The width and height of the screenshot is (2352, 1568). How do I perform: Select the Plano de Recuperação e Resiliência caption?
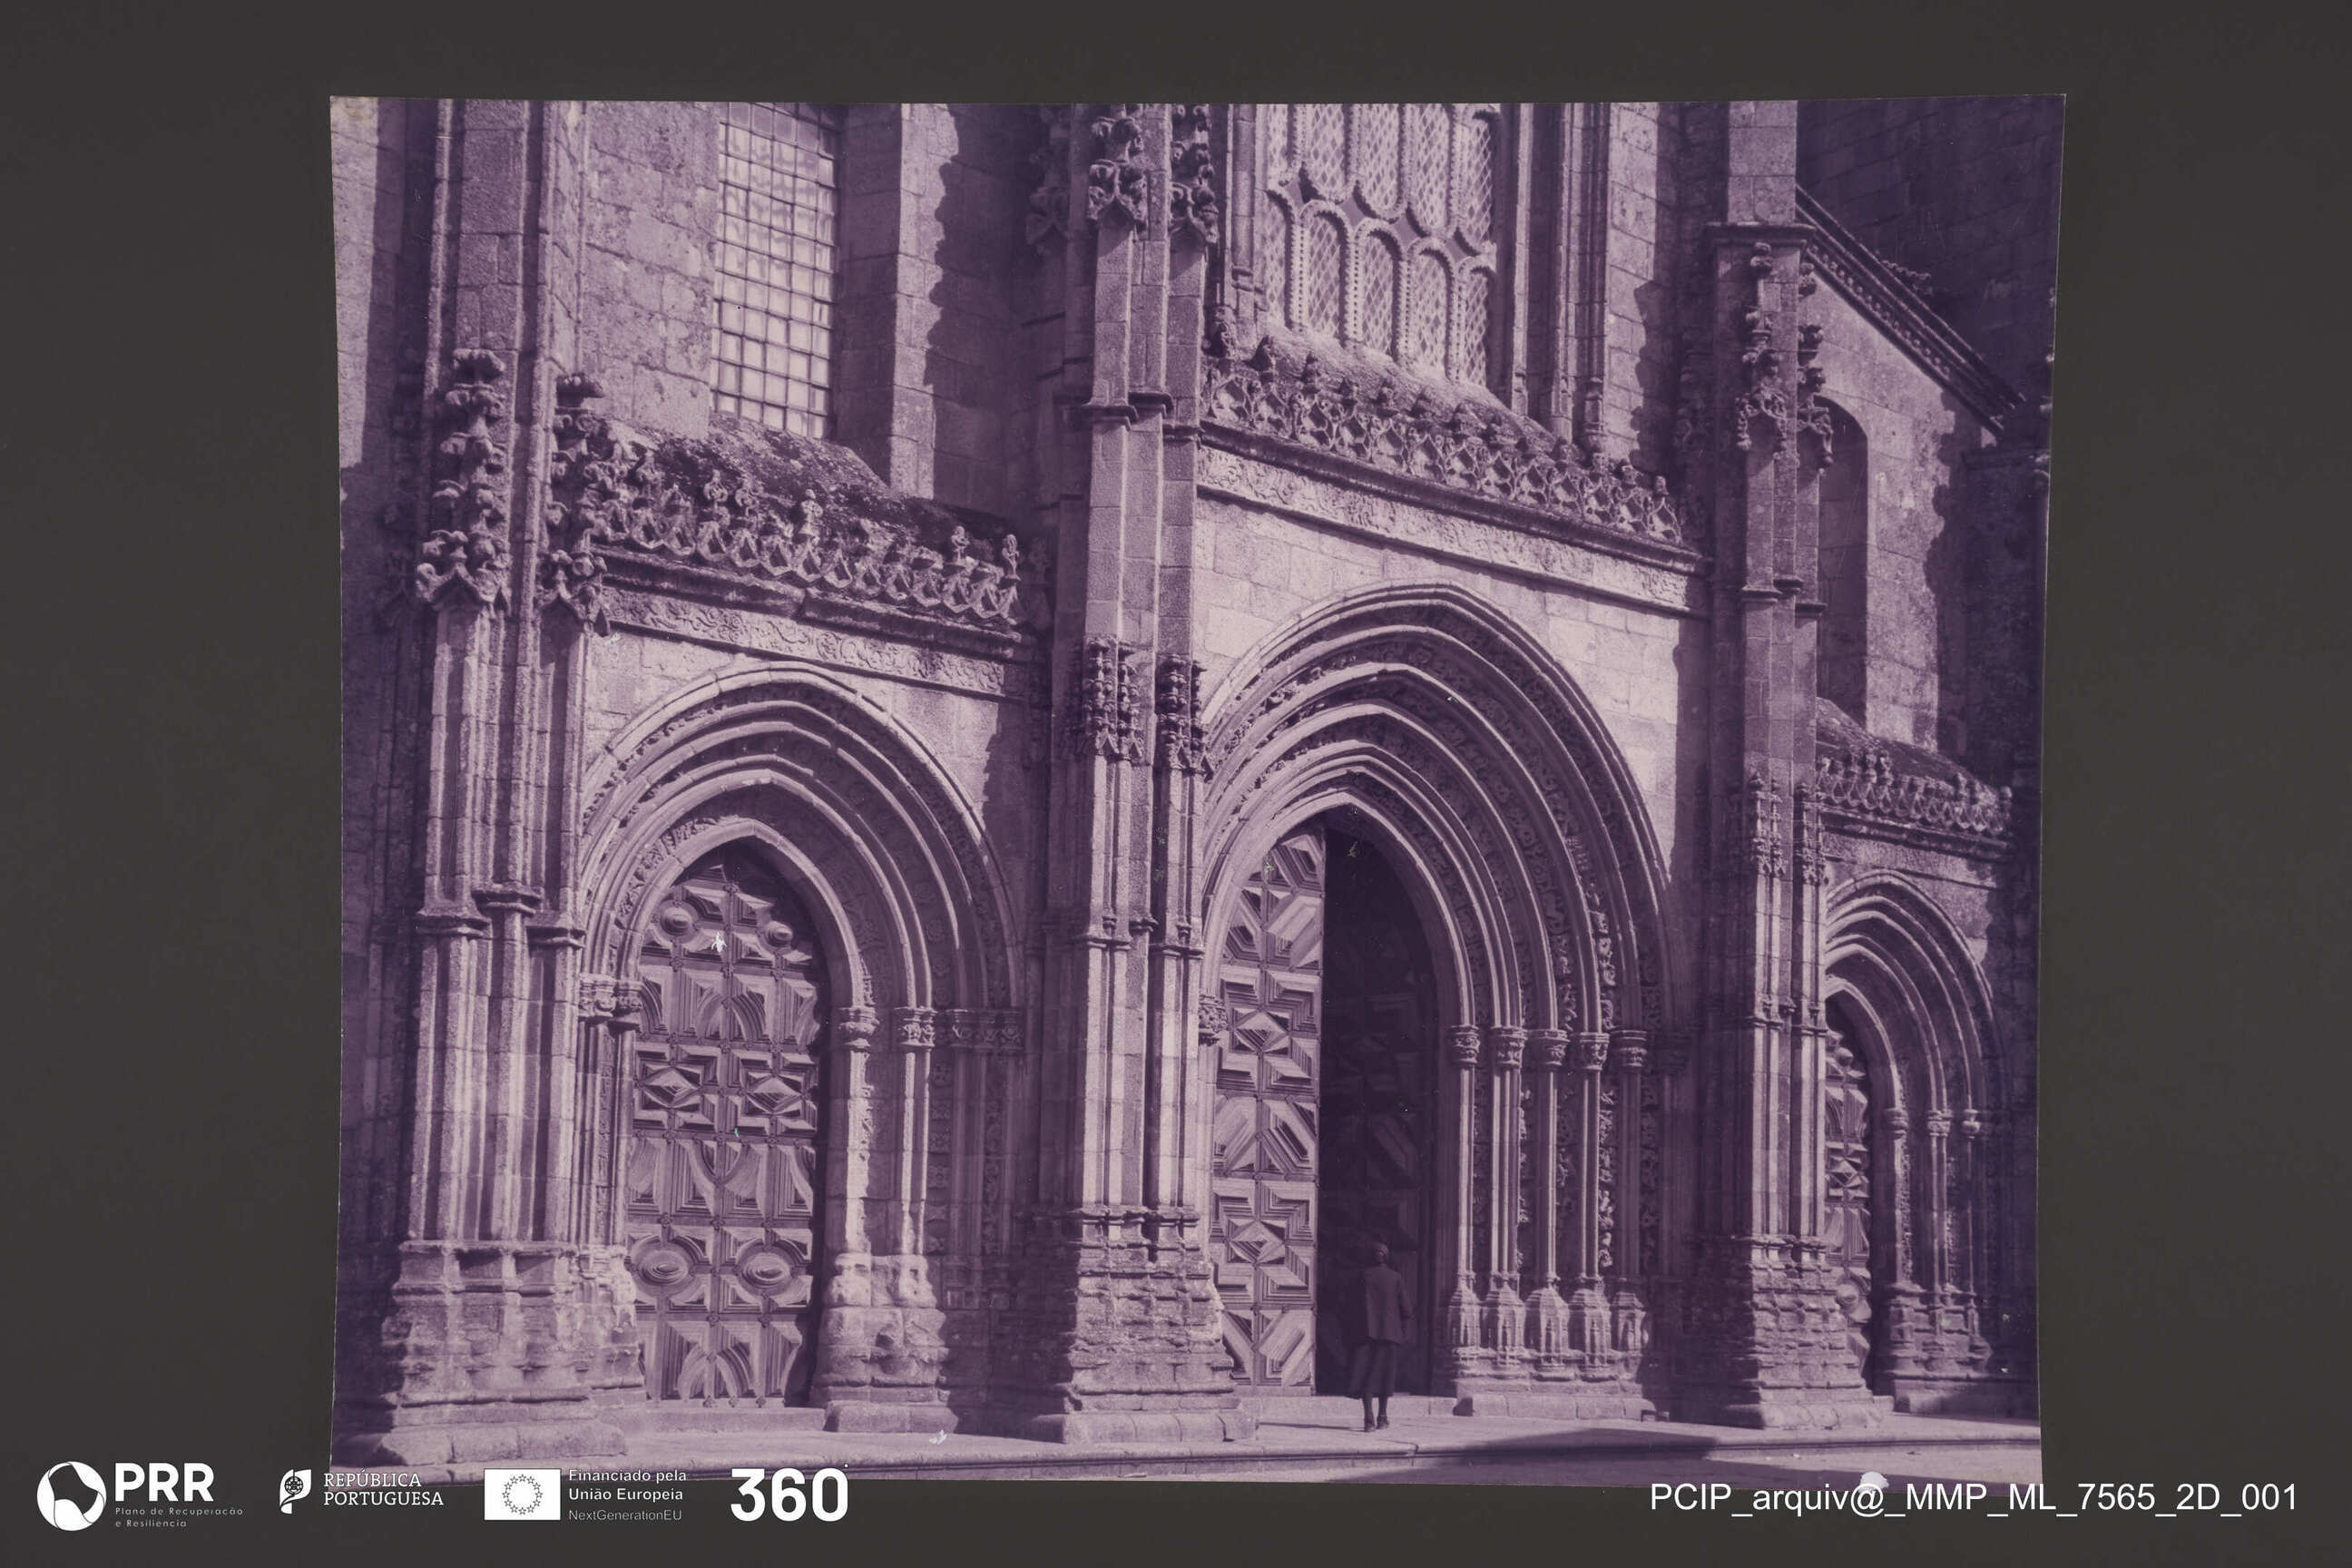pyautogui.click(x=178, y=1515)
